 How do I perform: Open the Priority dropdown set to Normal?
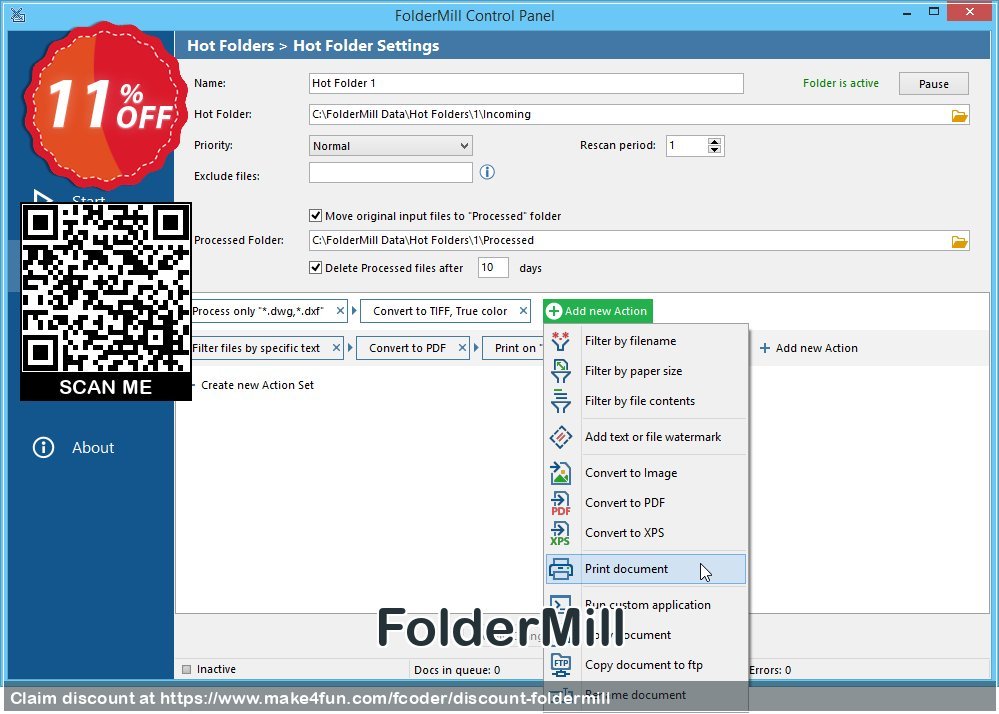pyautogui.click(x=391, y=146)
